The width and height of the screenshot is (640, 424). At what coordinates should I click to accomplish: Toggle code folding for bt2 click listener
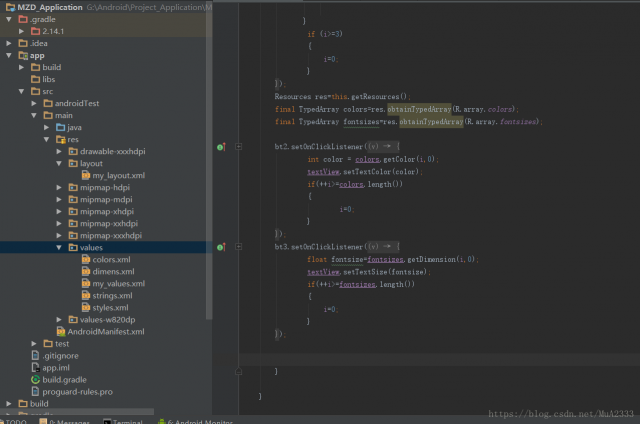[239, 146]
